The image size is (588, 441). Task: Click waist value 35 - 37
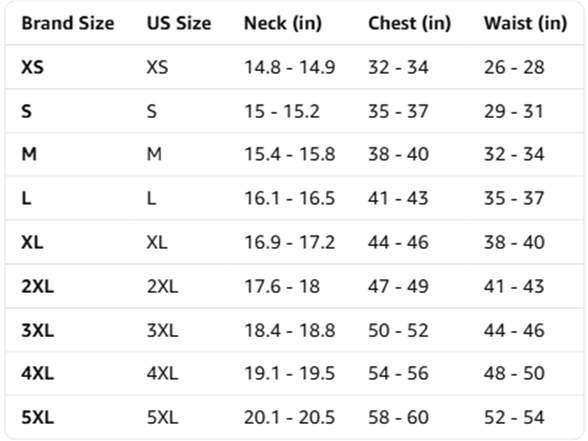[x=514, y=198]
